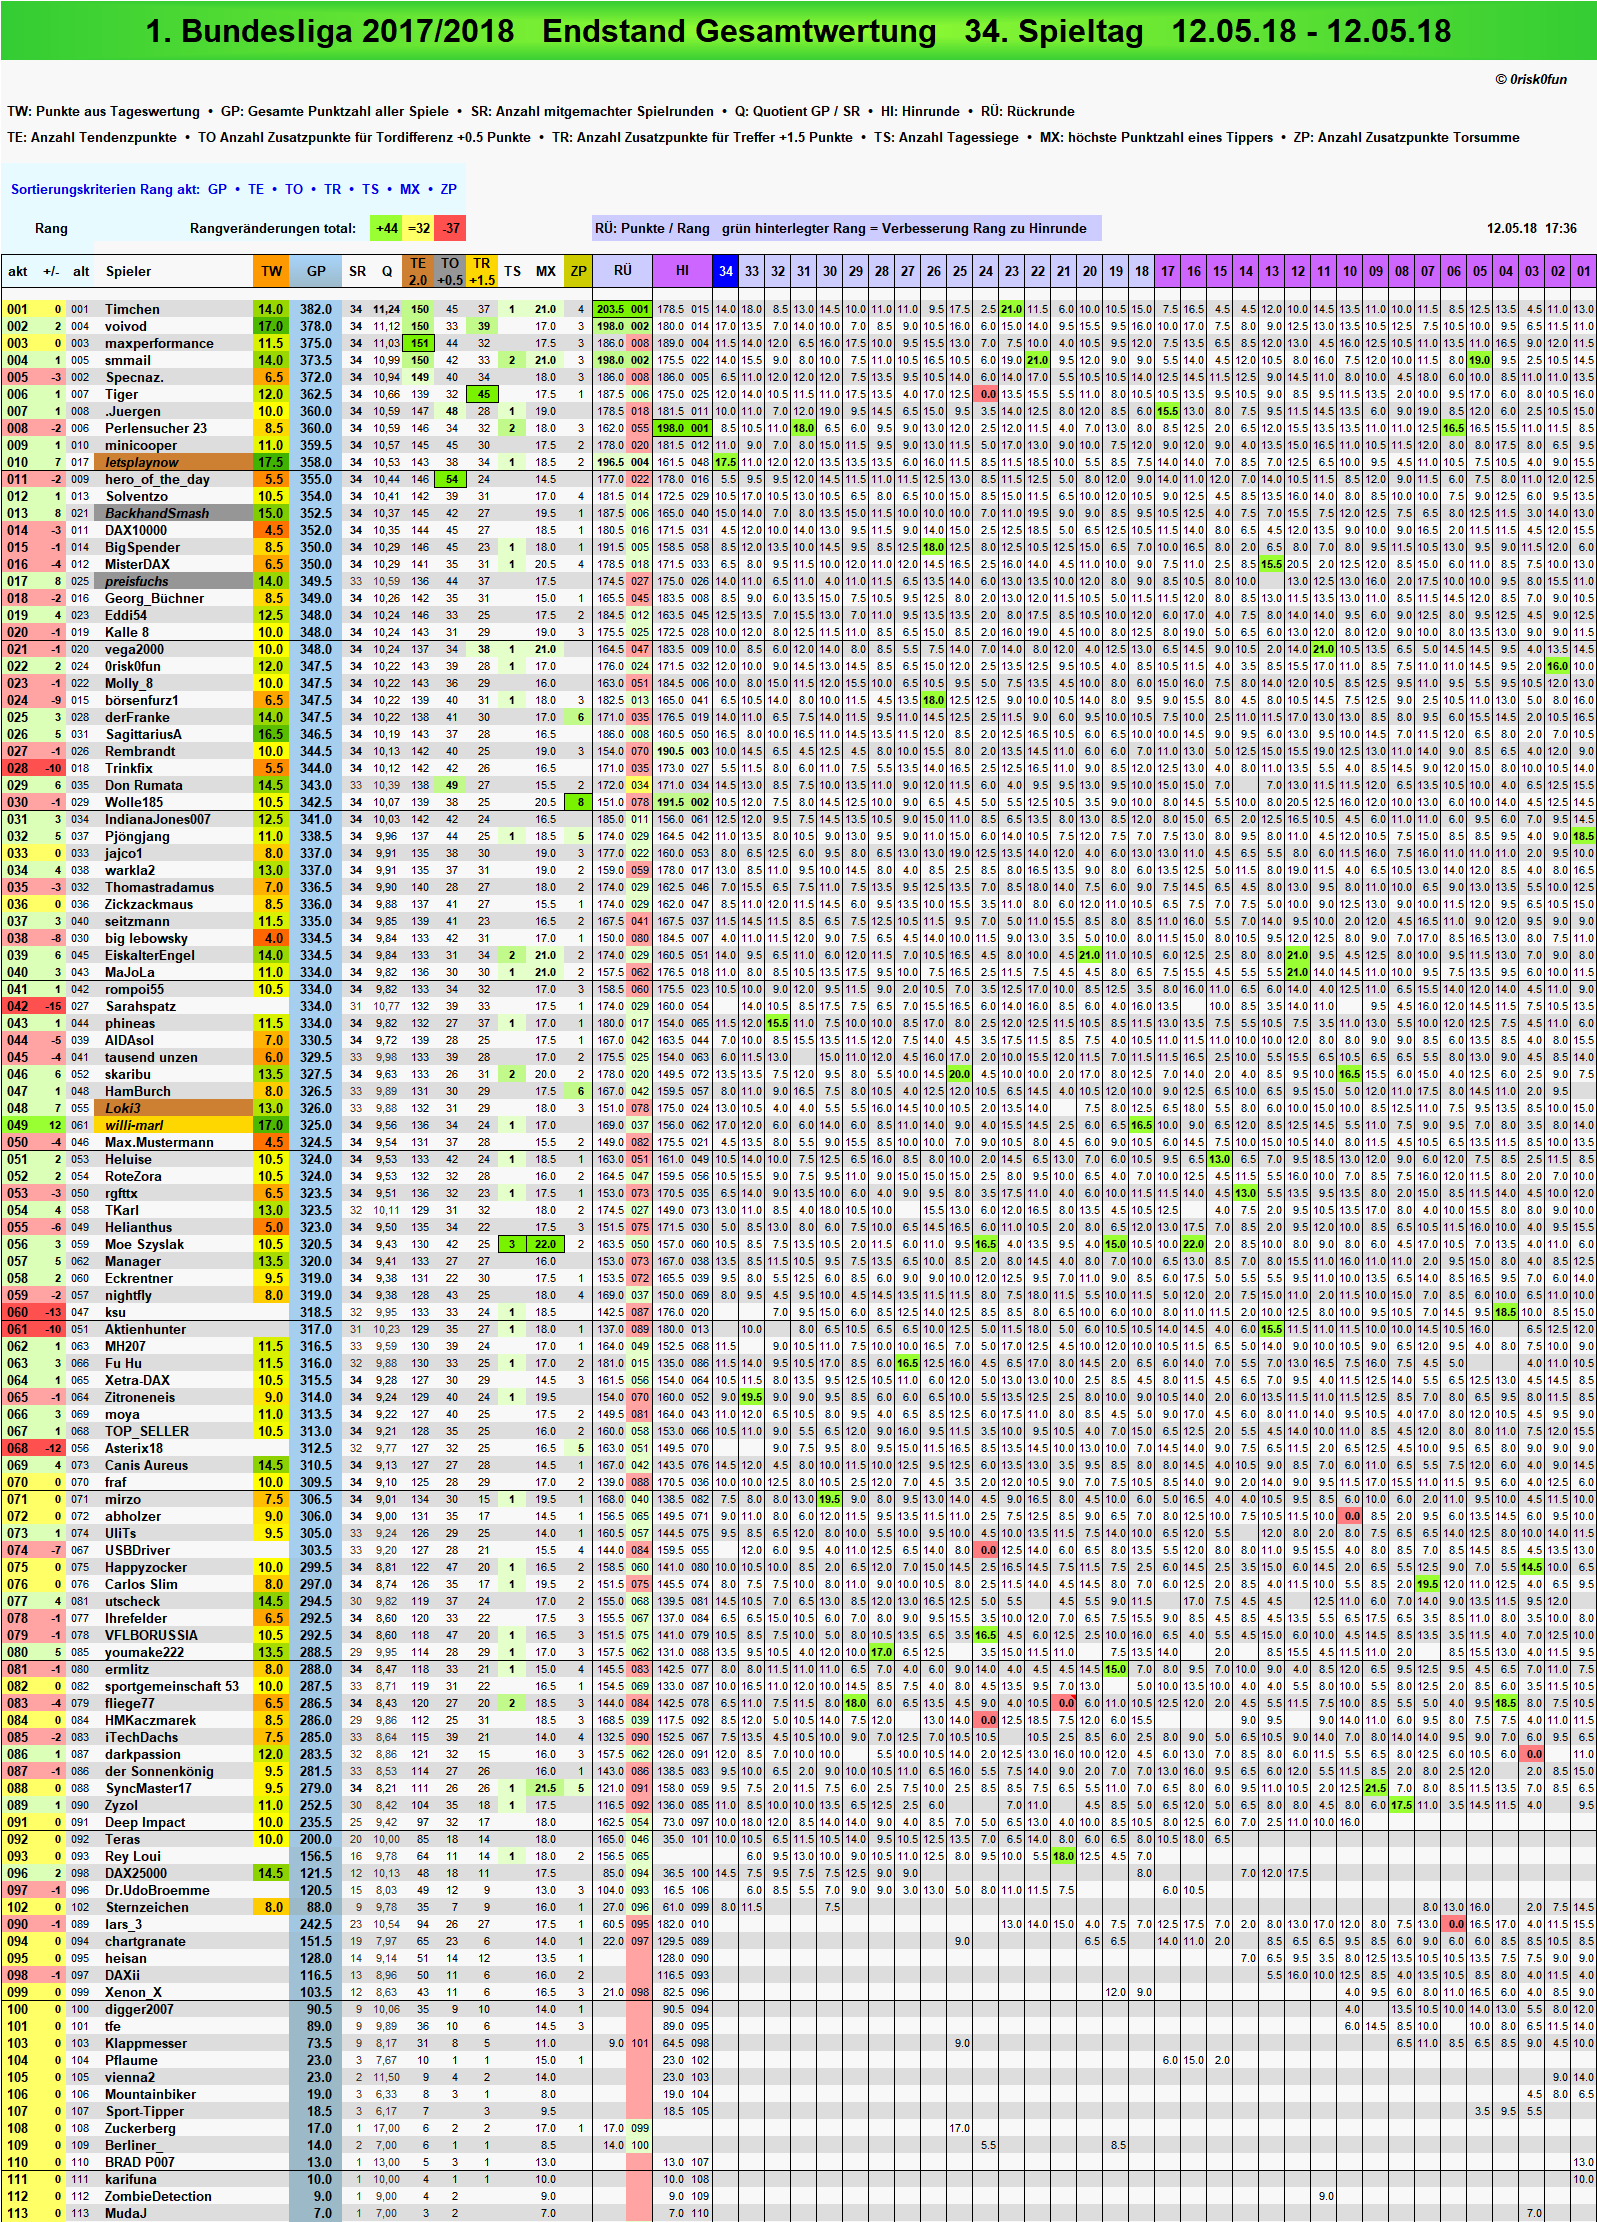Image resolution: width=1597 pixels, height=2222 pixels.
Task: Click the SR column header
Action: pos(357,271)
